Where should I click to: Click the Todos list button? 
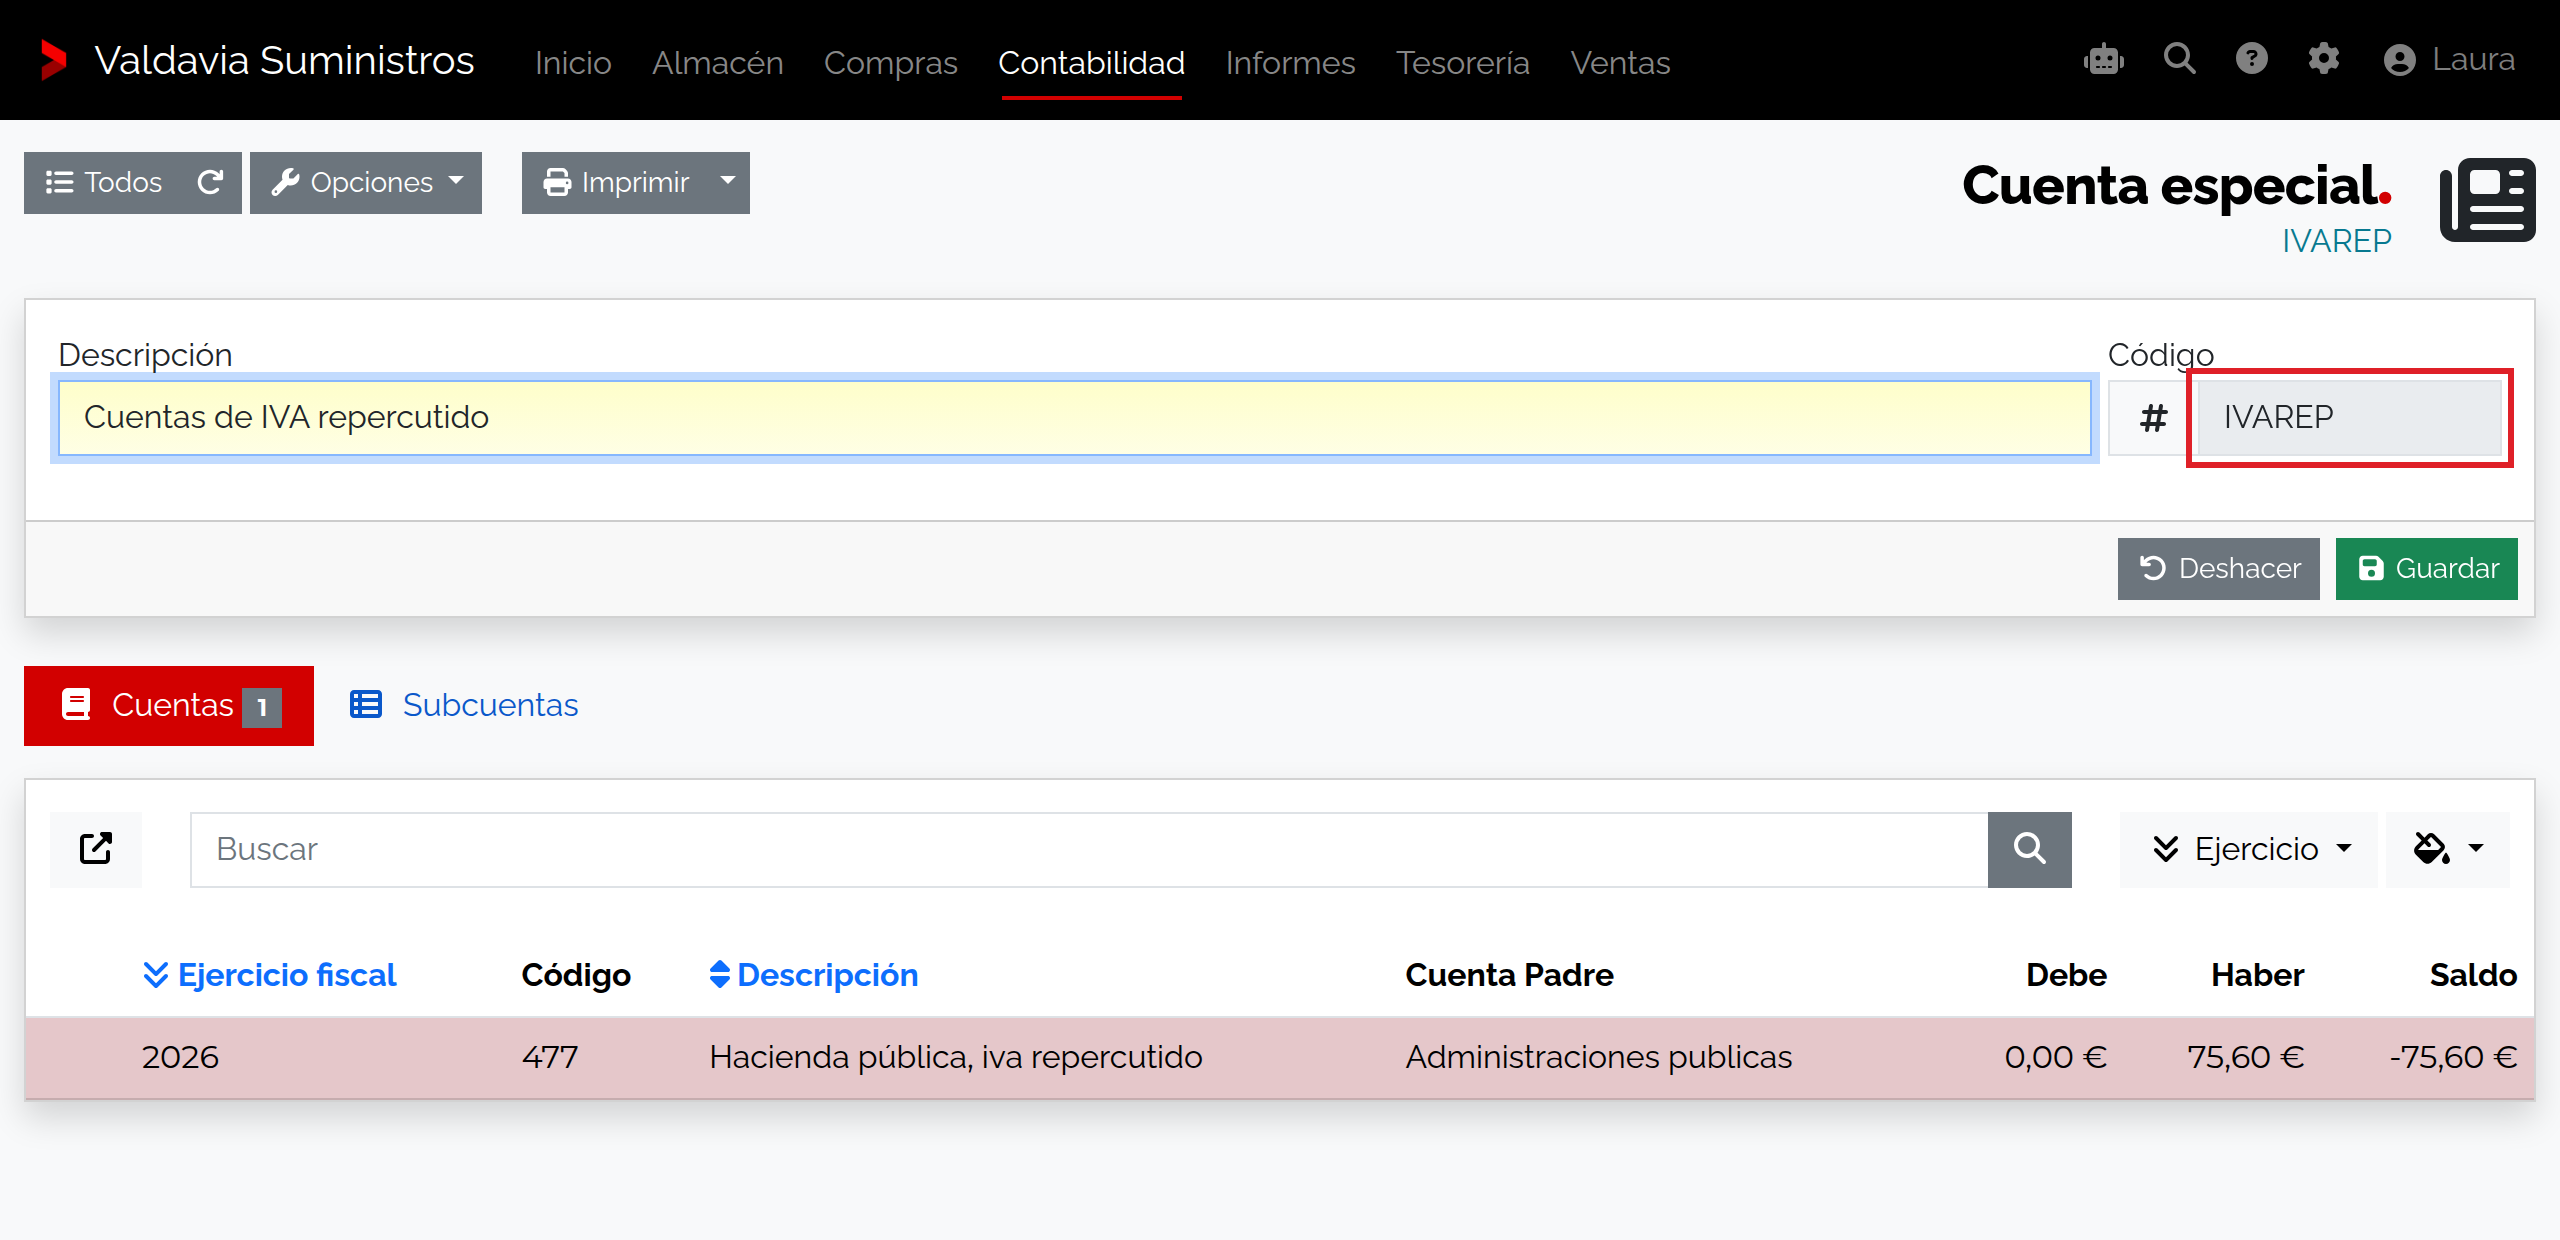[104, 182]
